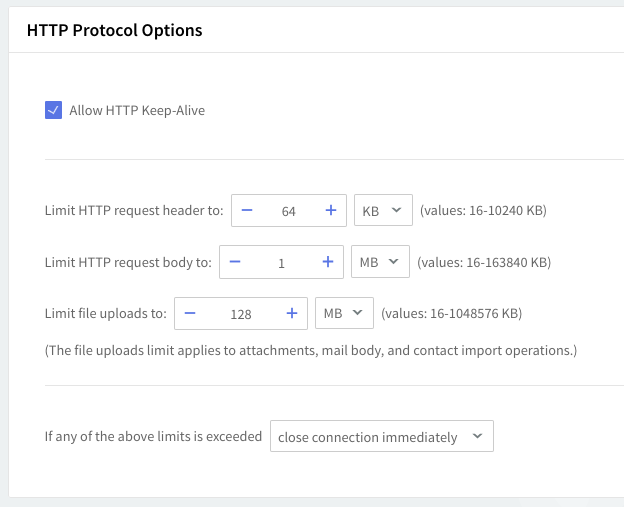Decrease the file uploads limit
The height and width of the screenshot is (507, 624).
tap(190, 313)
